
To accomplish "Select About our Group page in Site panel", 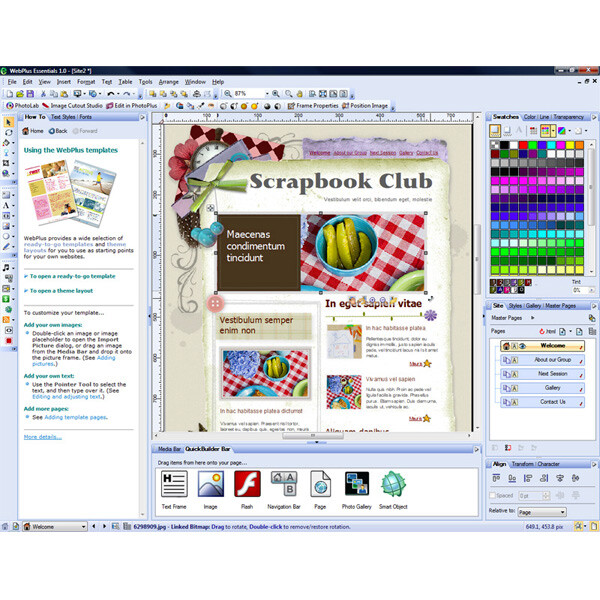I will (542, 360).
